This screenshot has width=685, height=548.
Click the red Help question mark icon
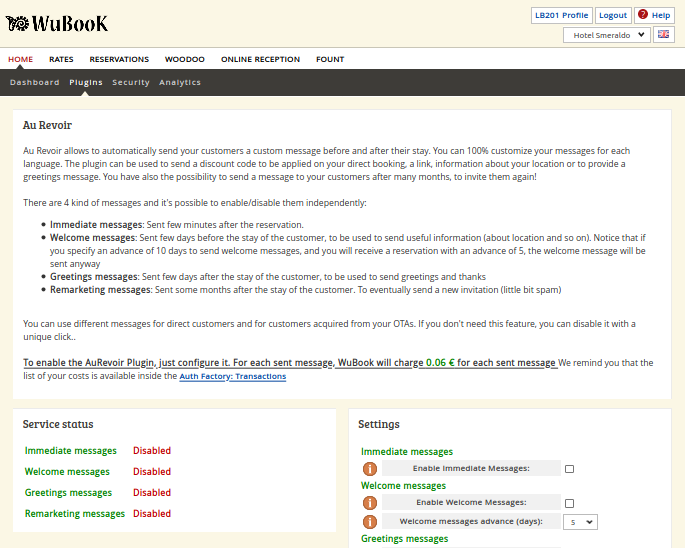tap(643, 14)
